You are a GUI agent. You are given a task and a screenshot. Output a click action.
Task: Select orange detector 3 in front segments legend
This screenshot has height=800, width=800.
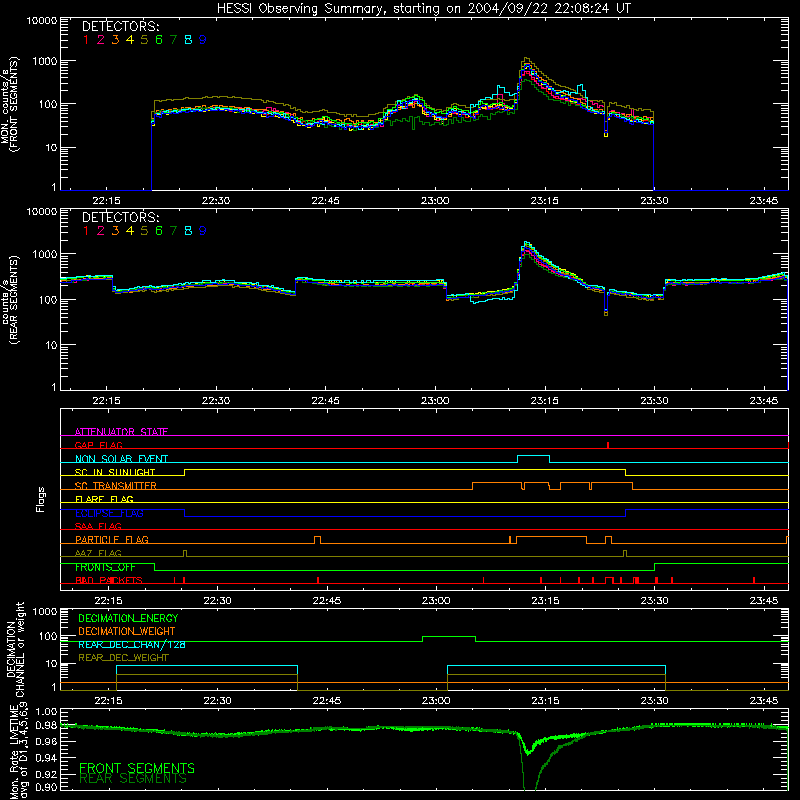pyautogui.click(x=115, y=40)
